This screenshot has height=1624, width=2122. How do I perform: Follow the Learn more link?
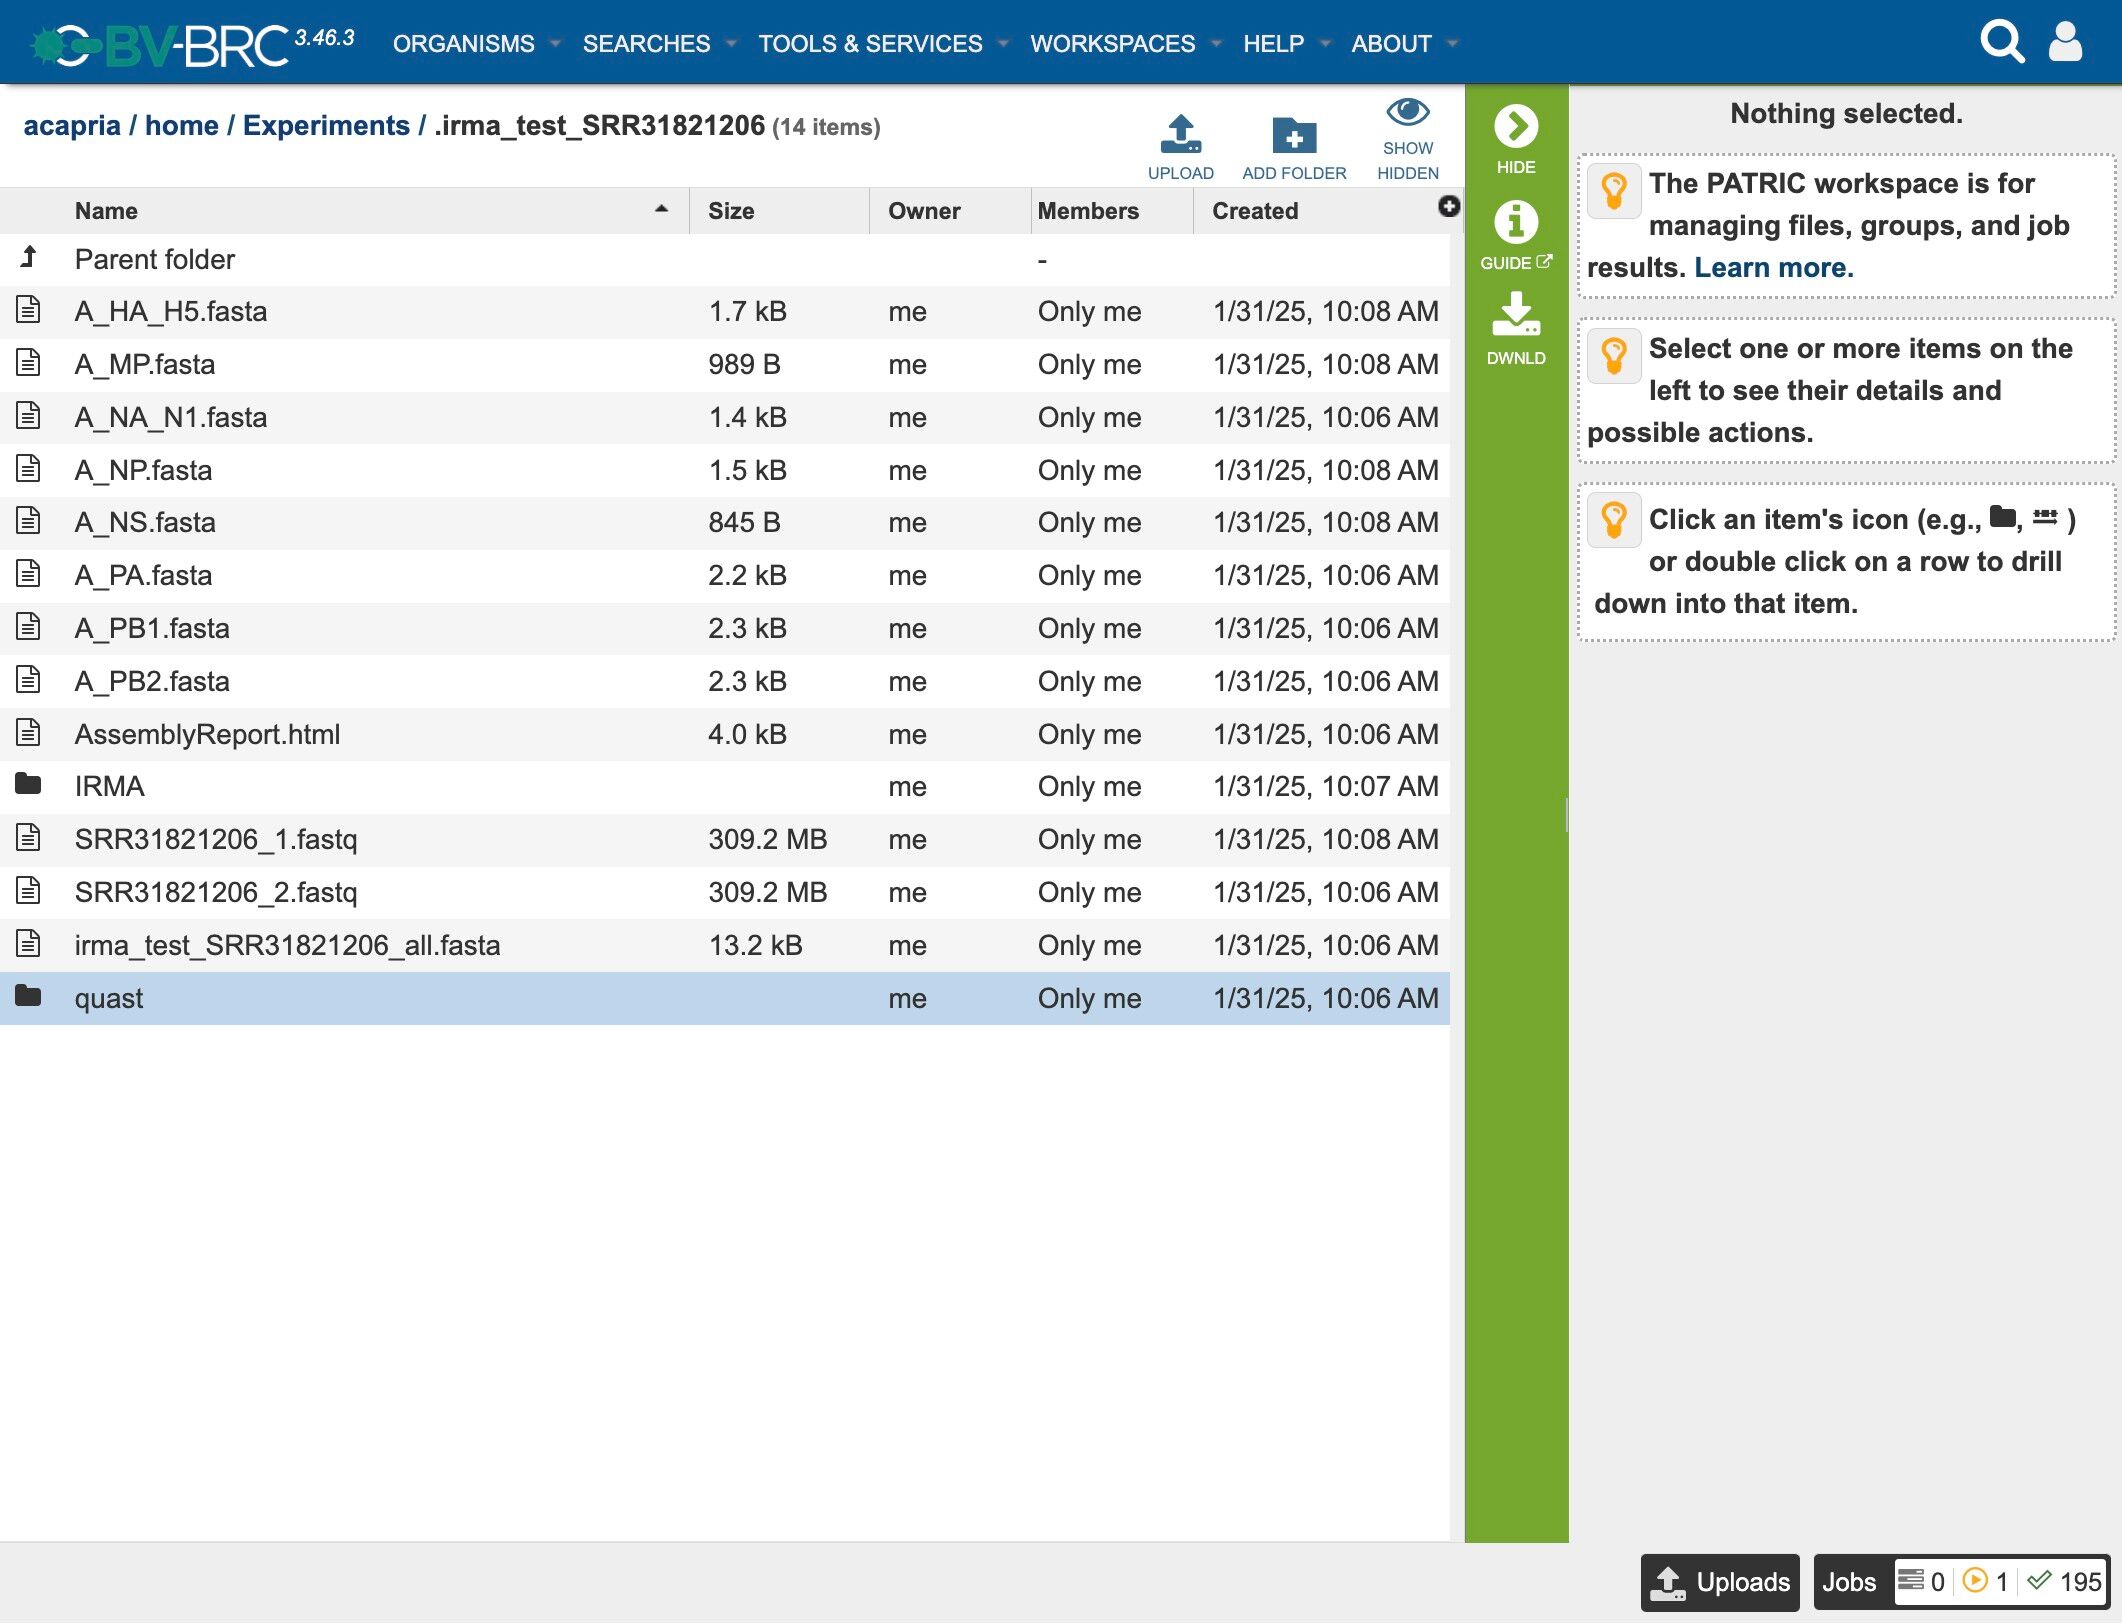[x=1773, y=268]
